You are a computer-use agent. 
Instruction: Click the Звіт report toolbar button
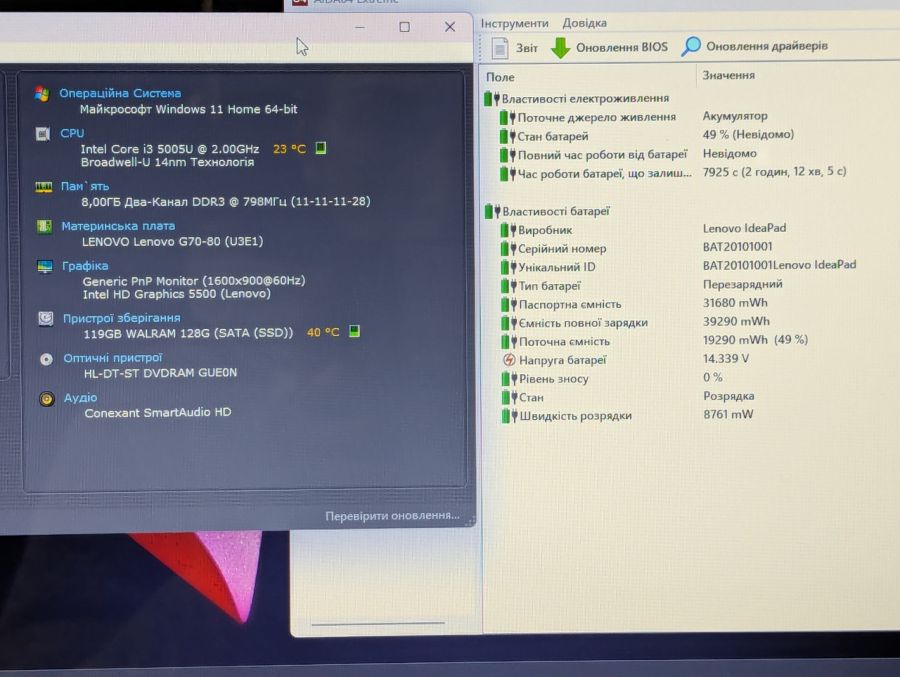(x=515, y=48)
